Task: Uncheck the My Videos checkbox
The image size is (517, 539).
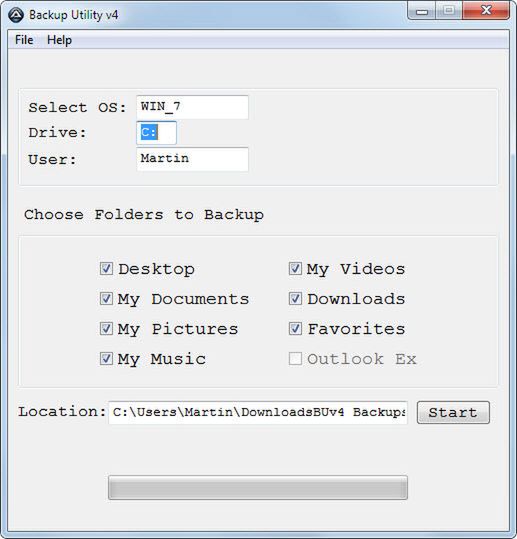Action: 295,268
